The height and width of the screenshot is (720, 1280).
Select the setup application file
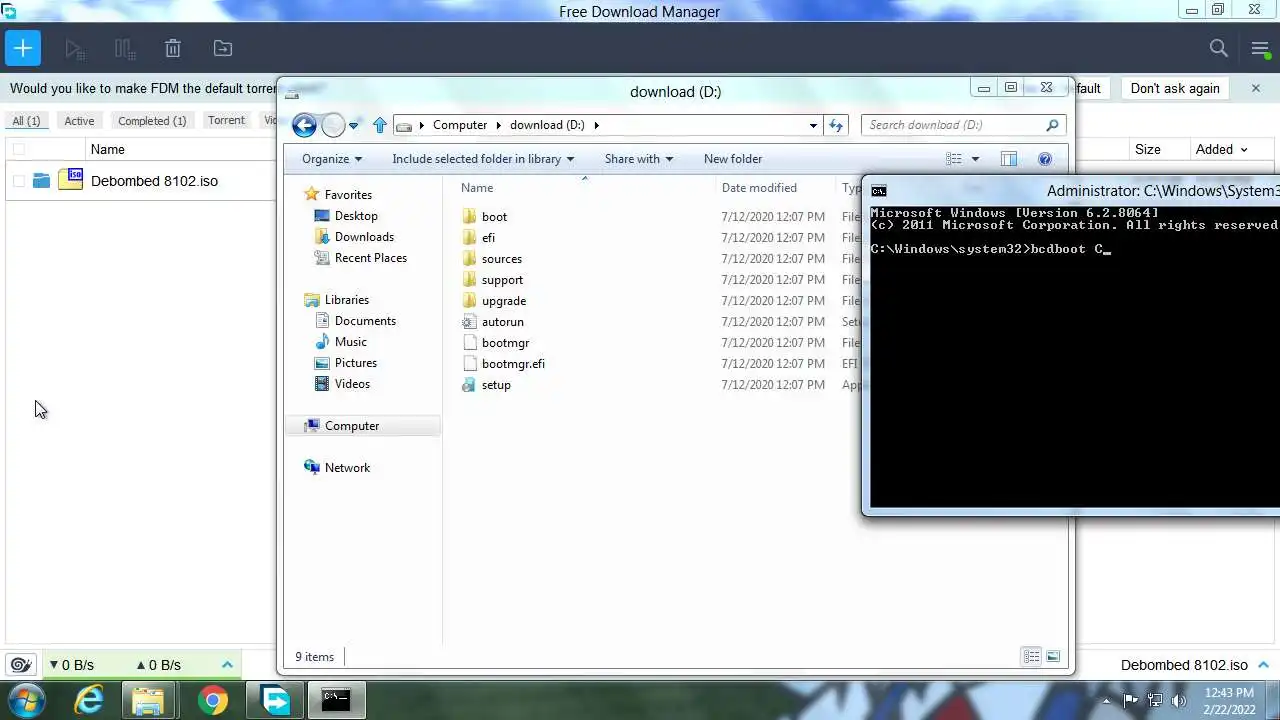point(496,385)
